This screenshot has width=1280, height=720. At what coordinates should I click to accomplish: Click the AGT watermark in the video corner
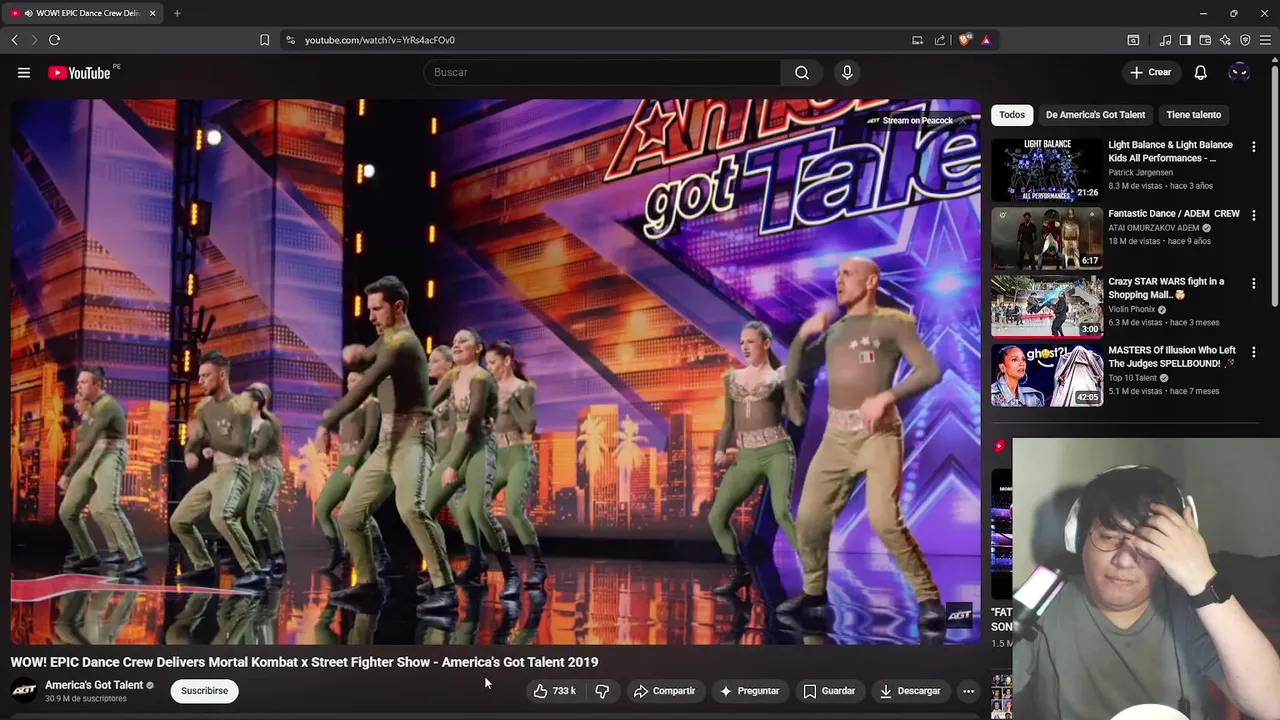coord(959,615)
